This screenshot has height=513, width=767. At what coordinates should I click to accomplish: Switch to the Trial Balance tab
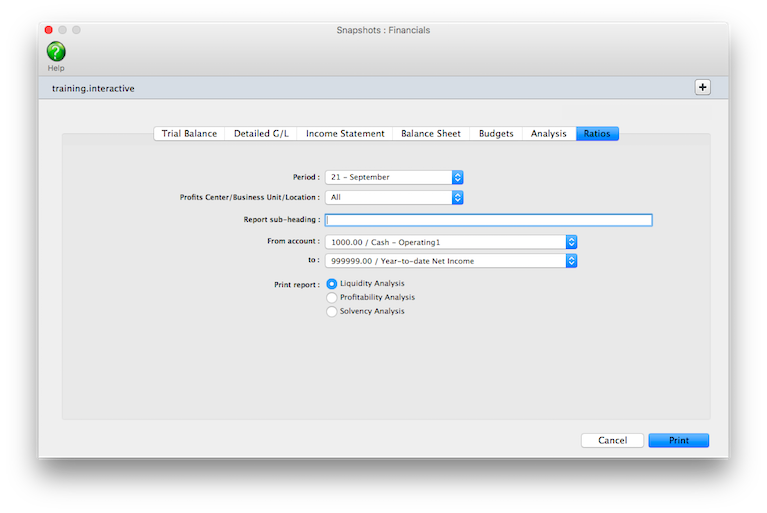click(189, 134)
